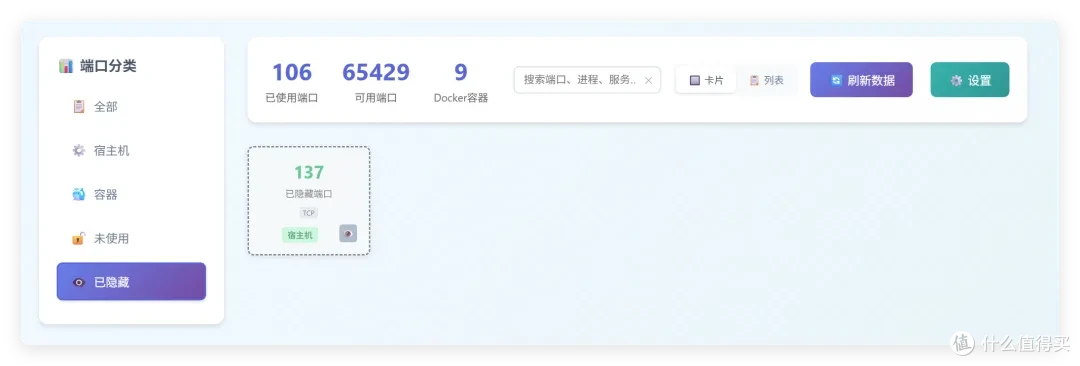Viewport: 1080px width, 366px height.
Task: Click the port 137 card
Action: (309, 201)
